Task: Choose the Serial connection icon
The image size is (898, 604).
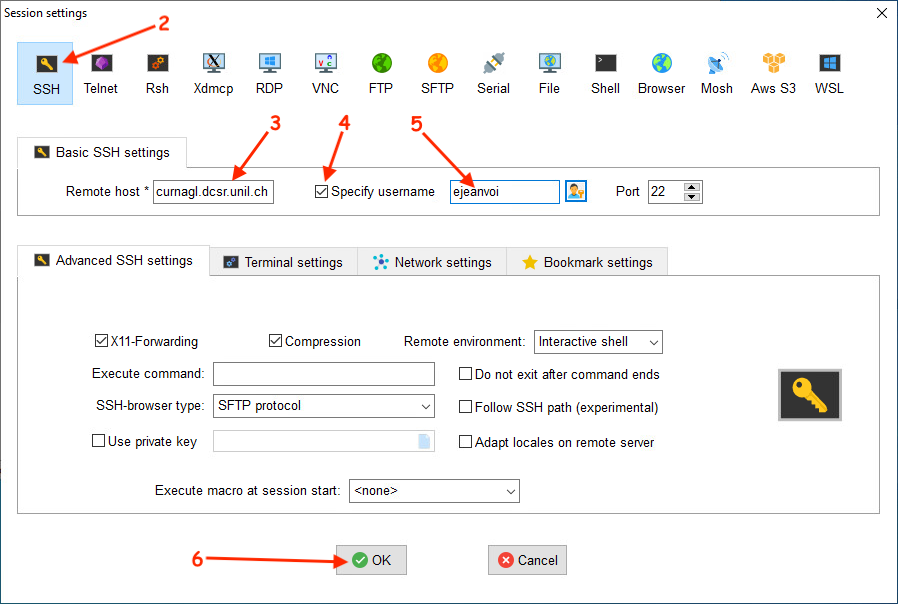Action: click(x=493, y=73)
